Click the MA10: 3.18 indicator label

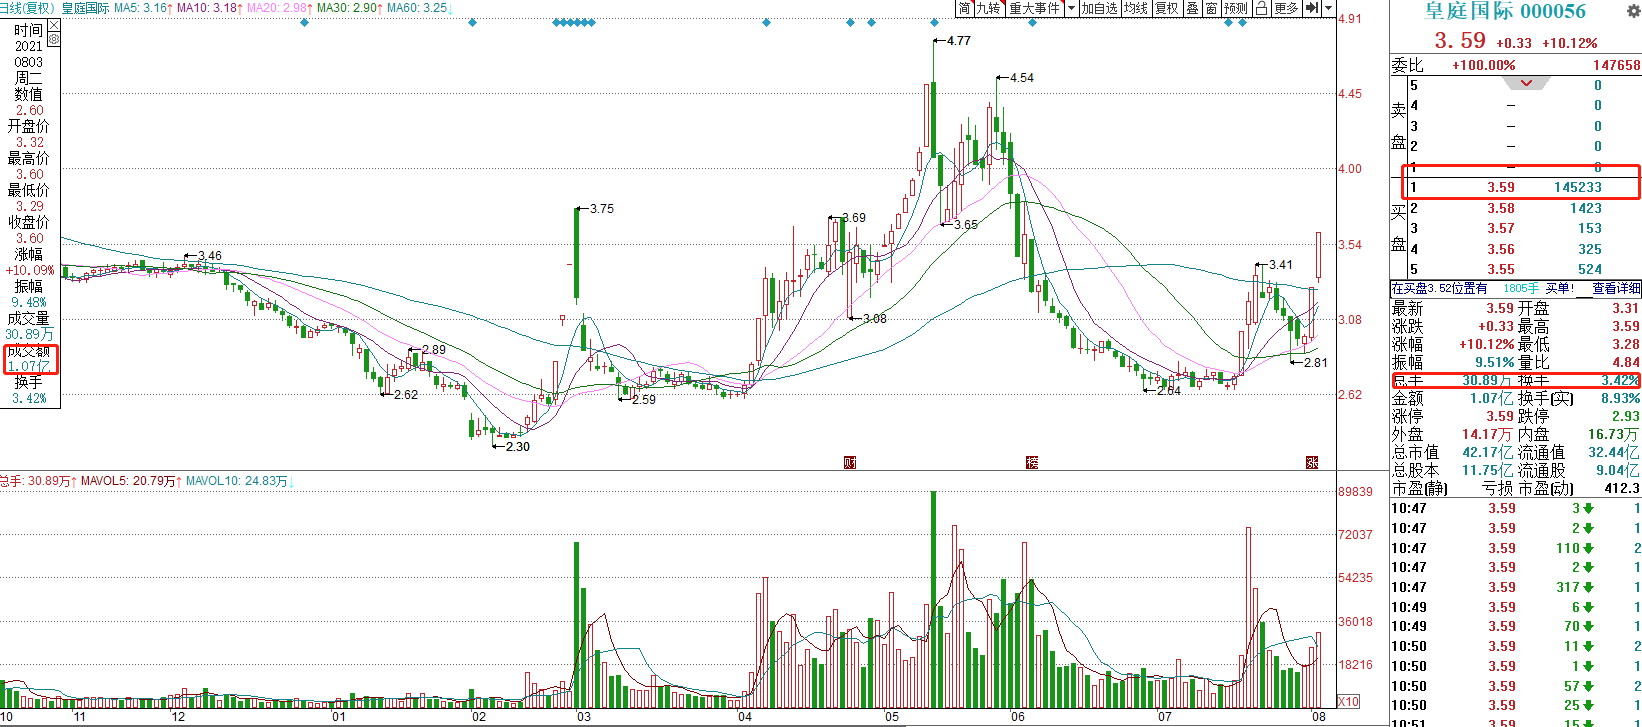pos(209,8)
